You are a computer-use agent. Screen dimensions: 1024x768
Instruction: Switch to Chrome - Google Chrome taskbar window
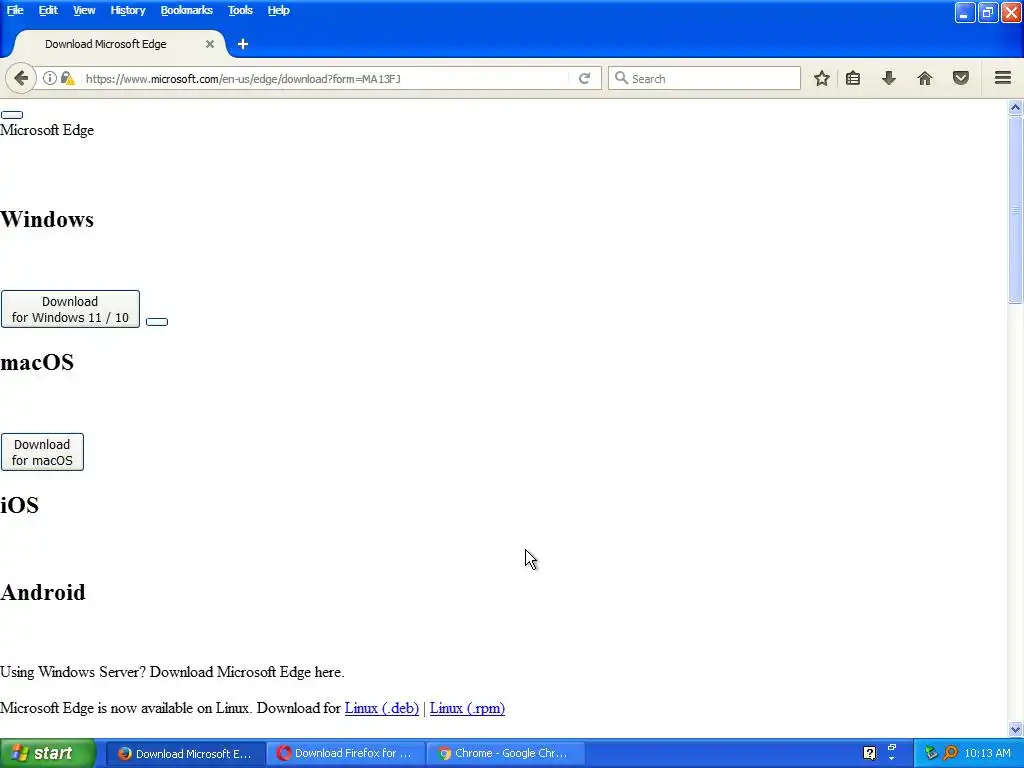(505, 754)
